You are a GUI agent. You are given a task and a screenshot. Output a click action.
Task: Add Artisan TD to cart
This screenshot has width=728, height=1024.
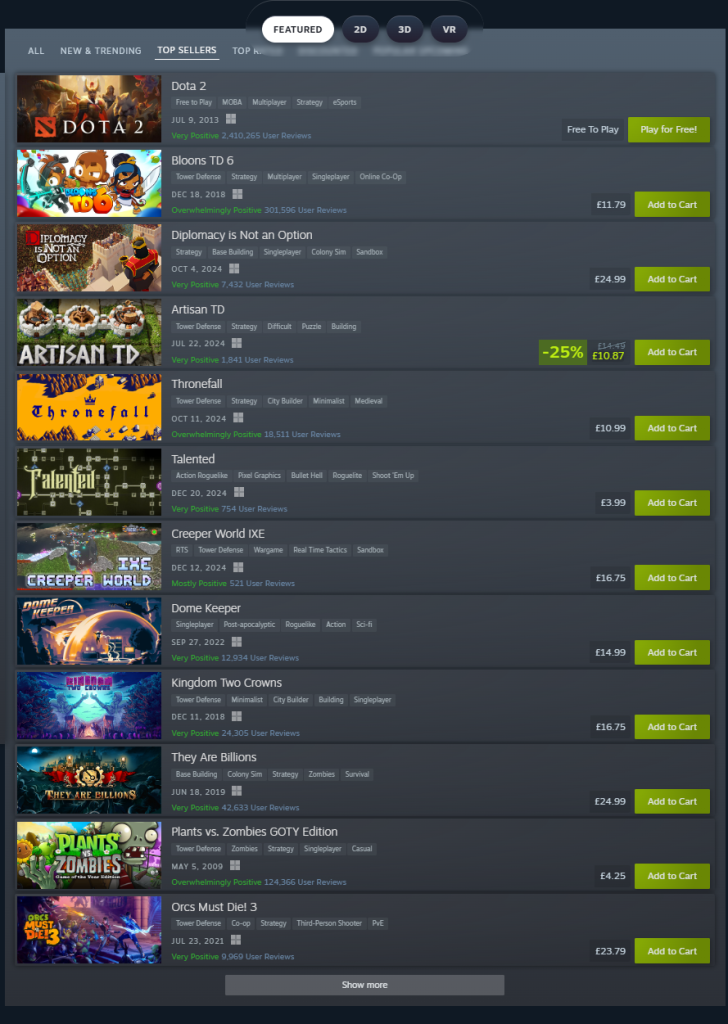(x=672, y=352)
